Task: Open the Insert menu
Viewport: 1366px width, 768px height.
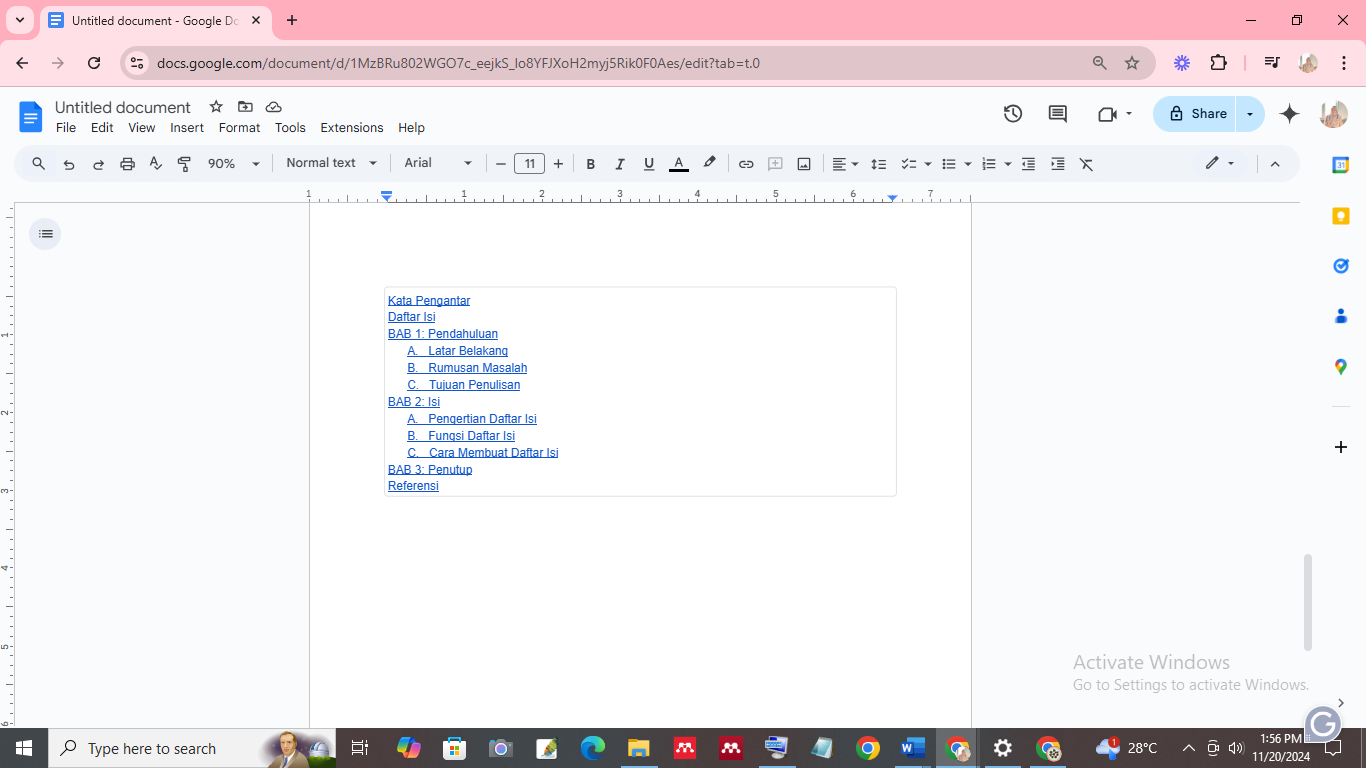Action: (187, 128)
